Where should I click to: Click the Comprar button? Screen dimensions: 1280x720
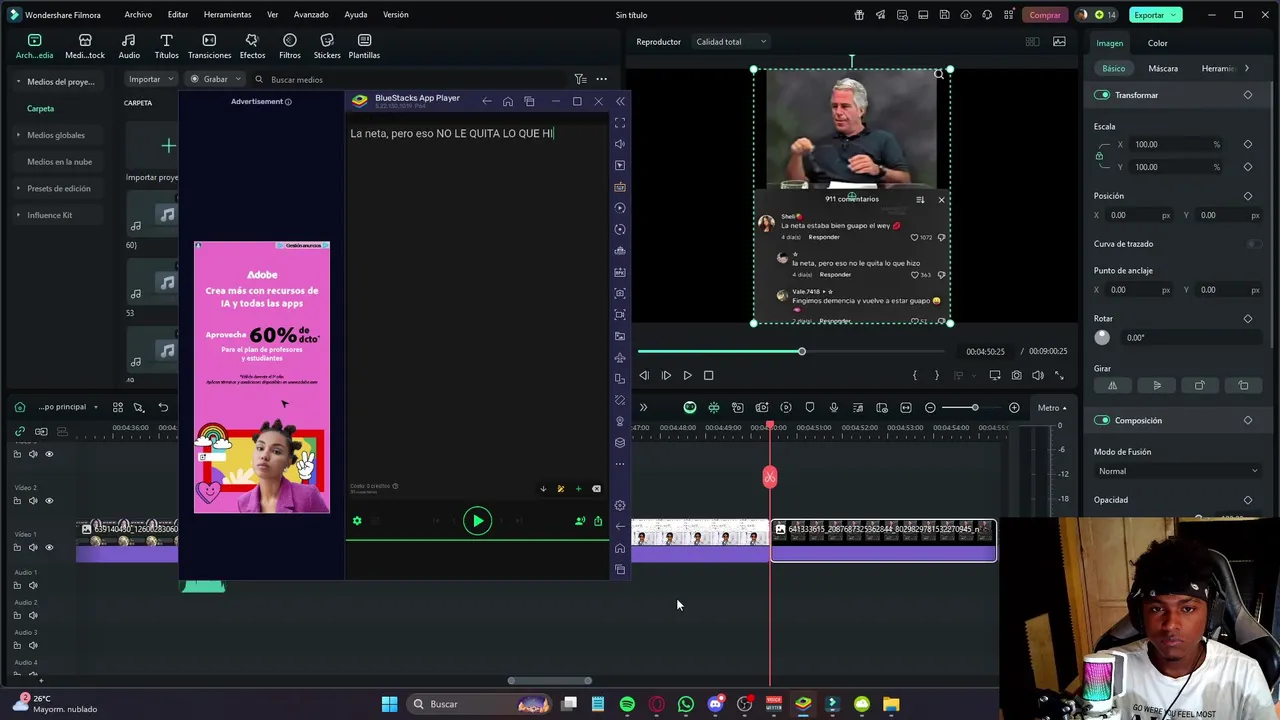(1045, 15)
